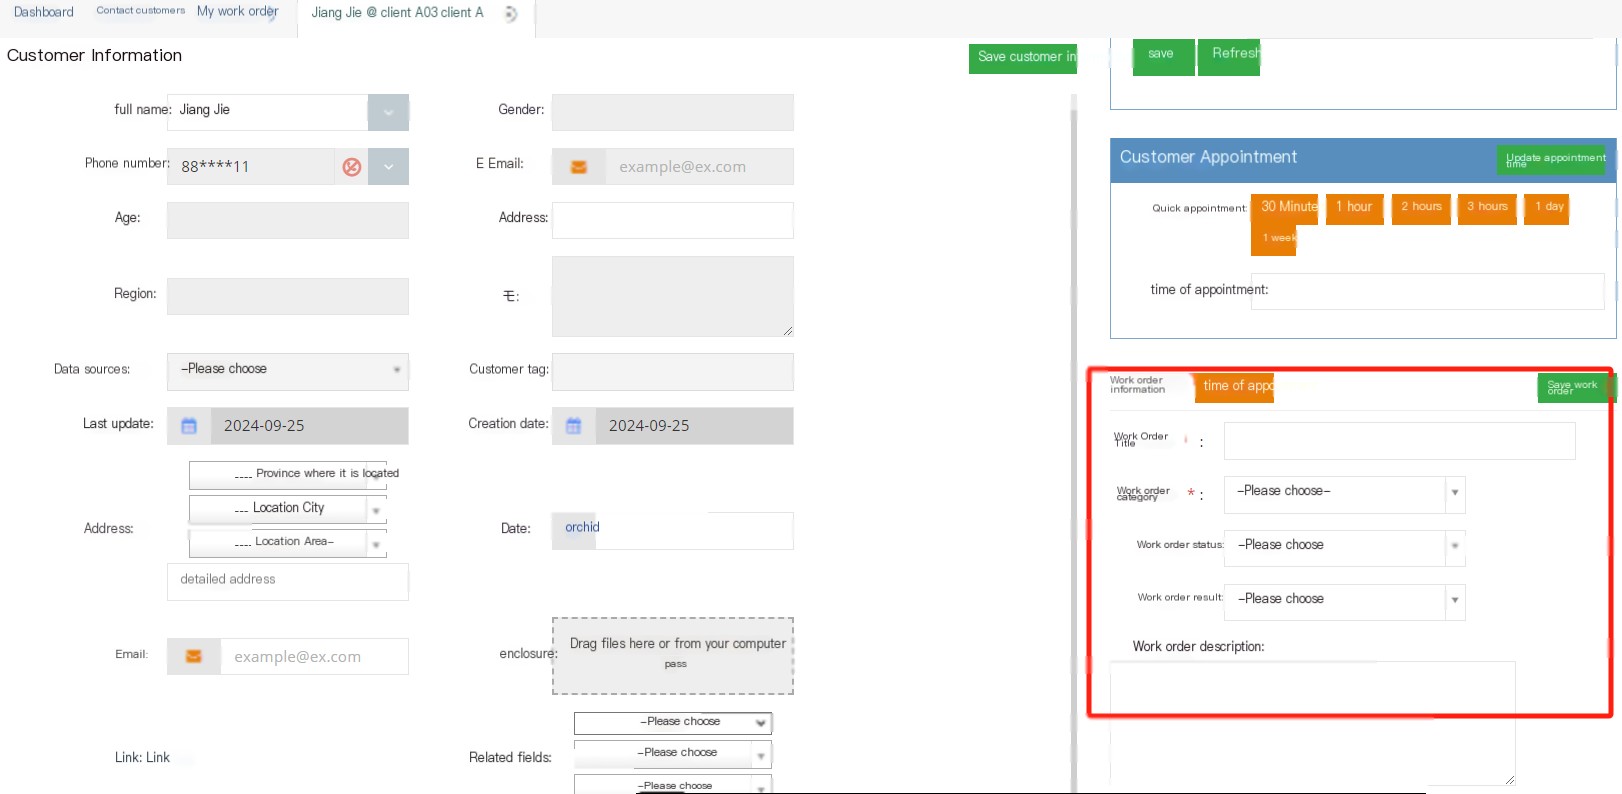Open the Work order status dropdown
The width and height of the screenshot is (1622, 794).
1345,546
